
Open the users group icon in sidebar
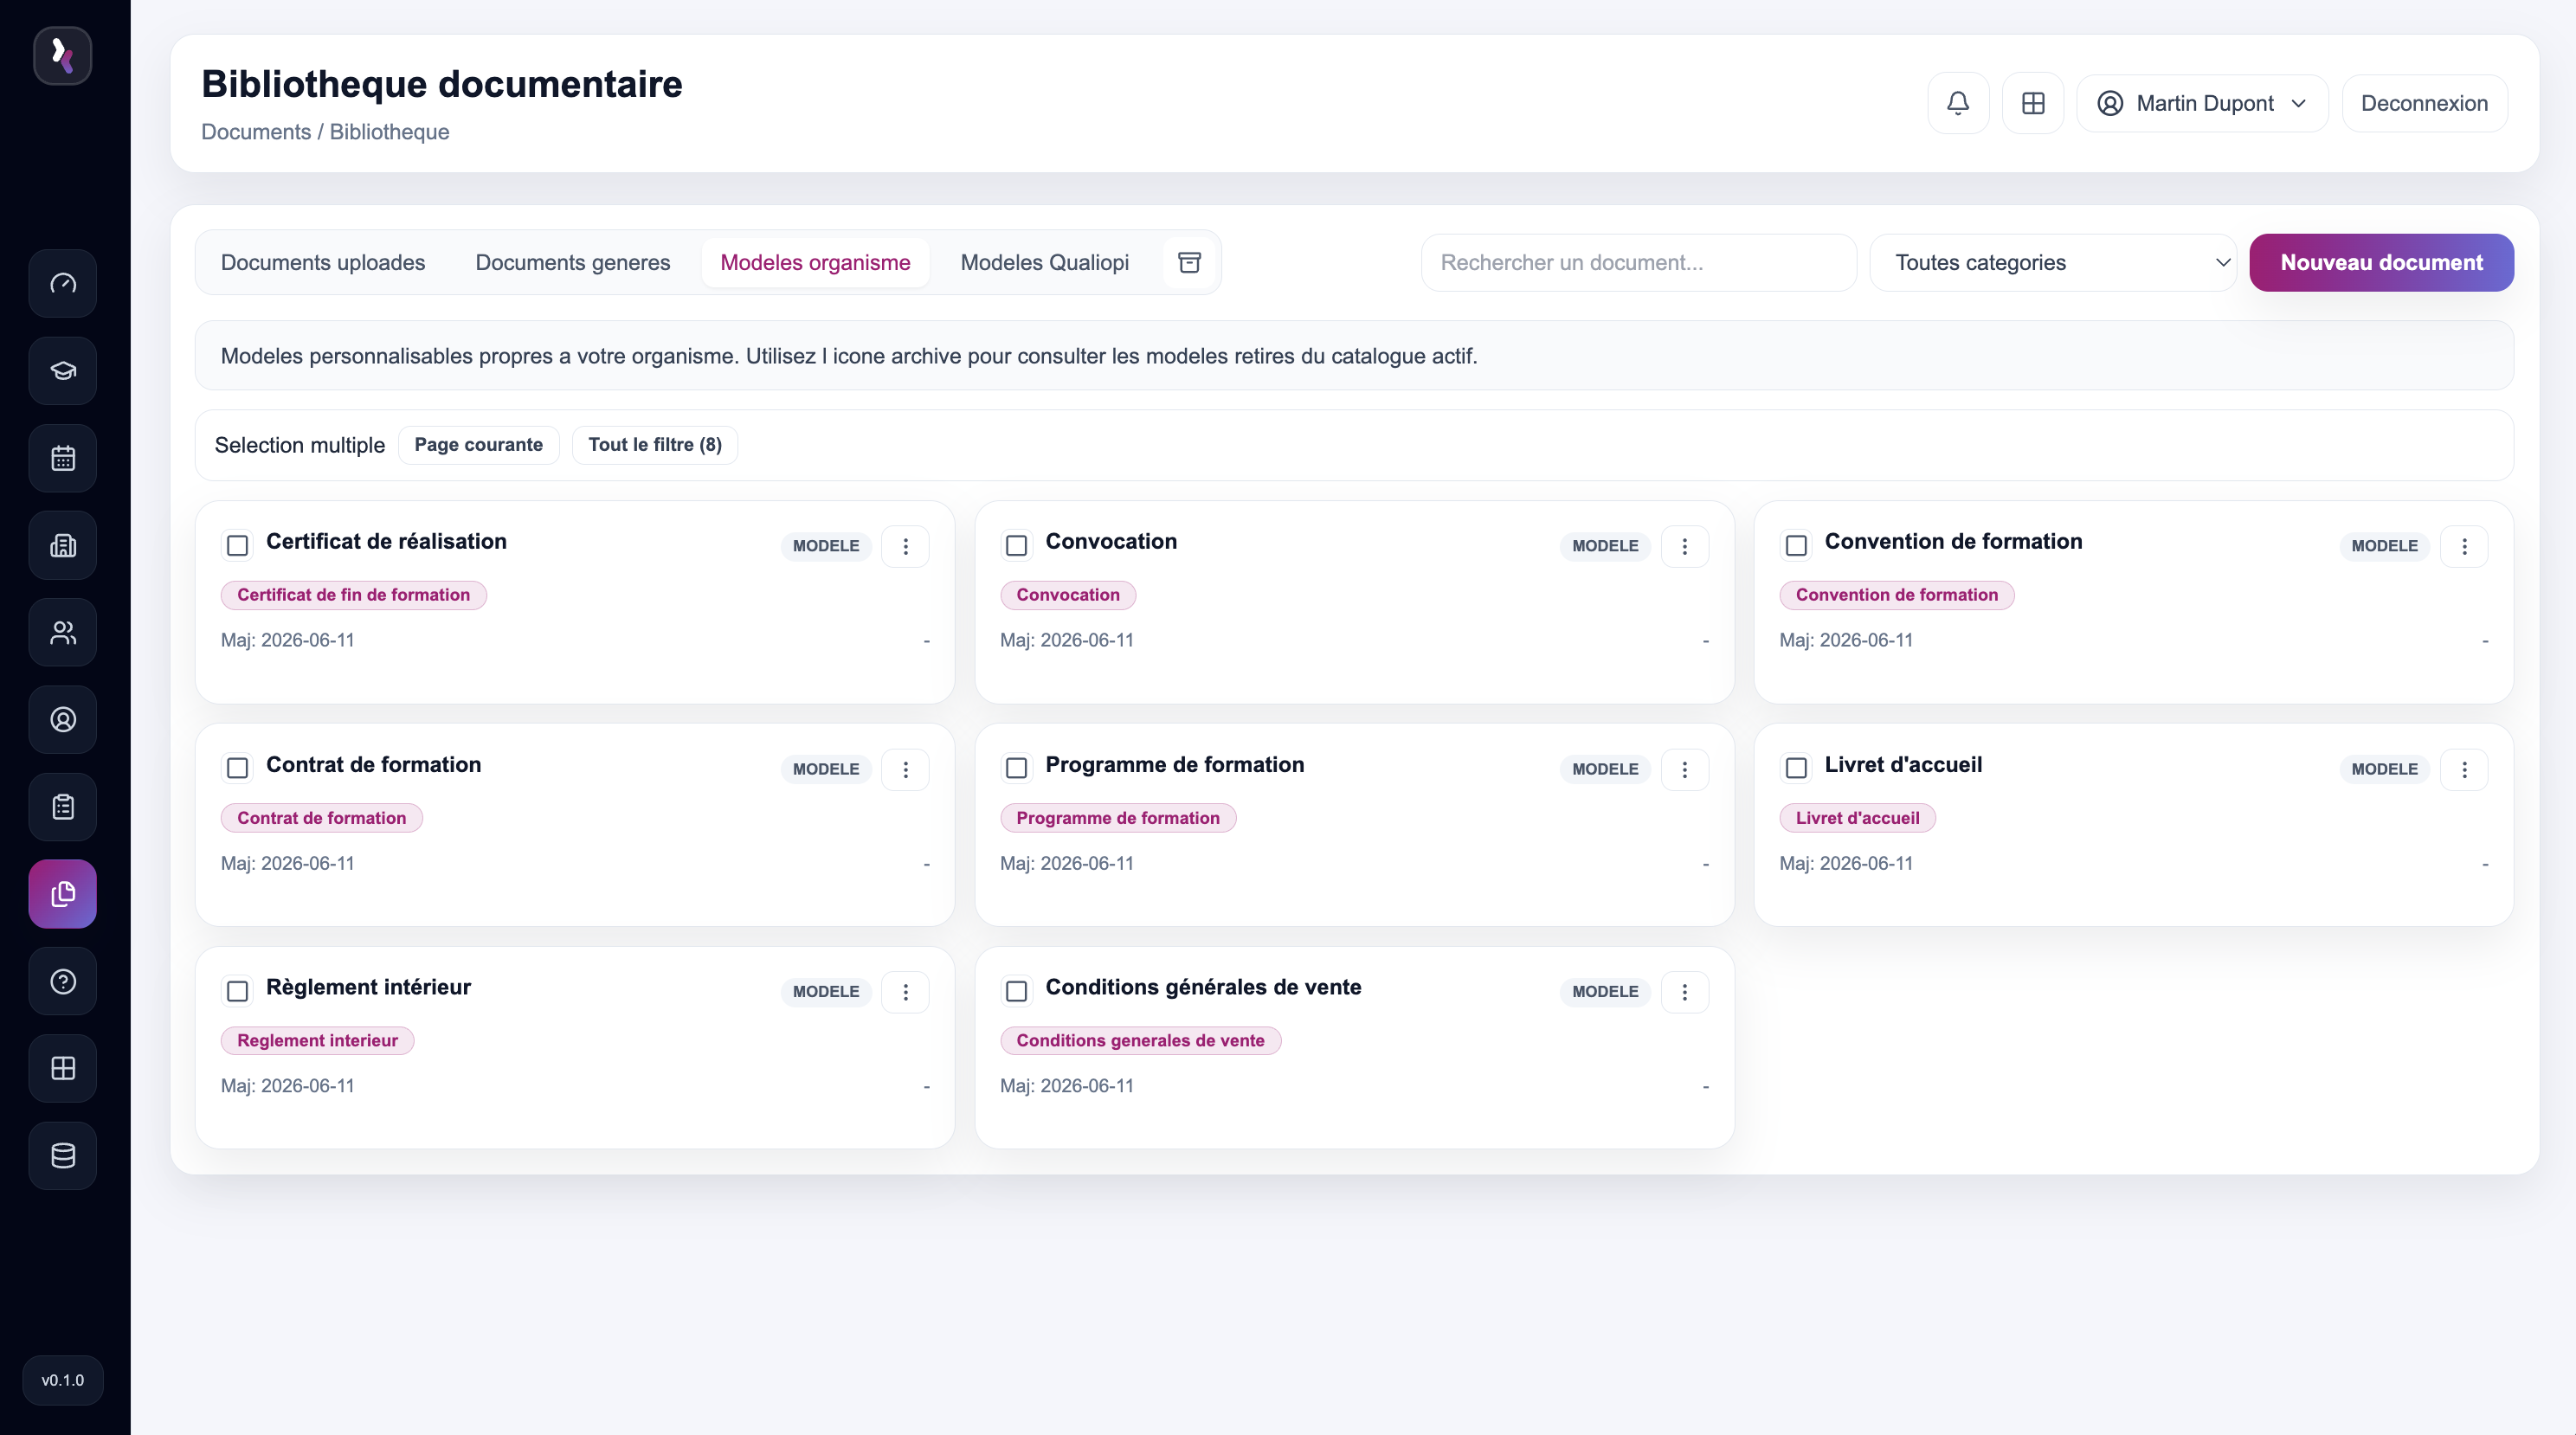pos(63,632)
